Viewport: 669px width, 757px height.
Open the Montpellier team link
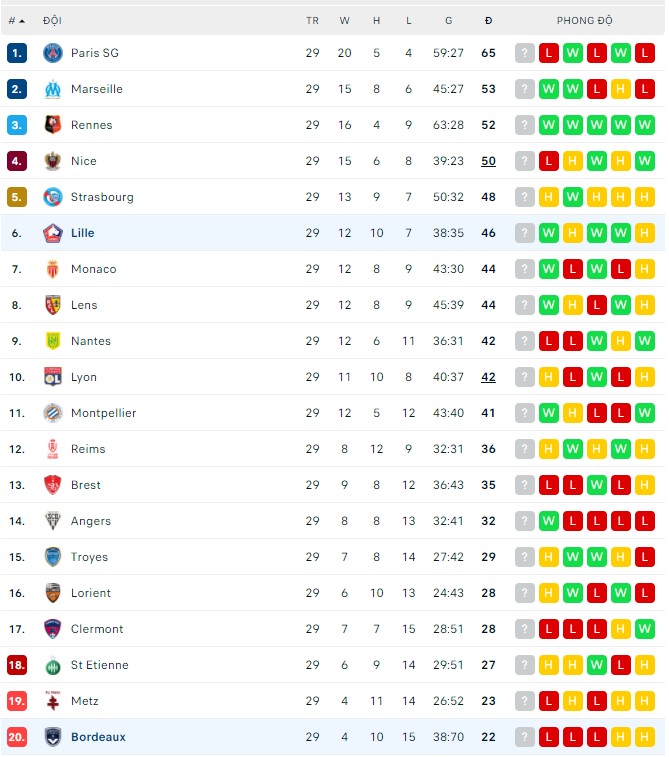click(x=103, y=413)
